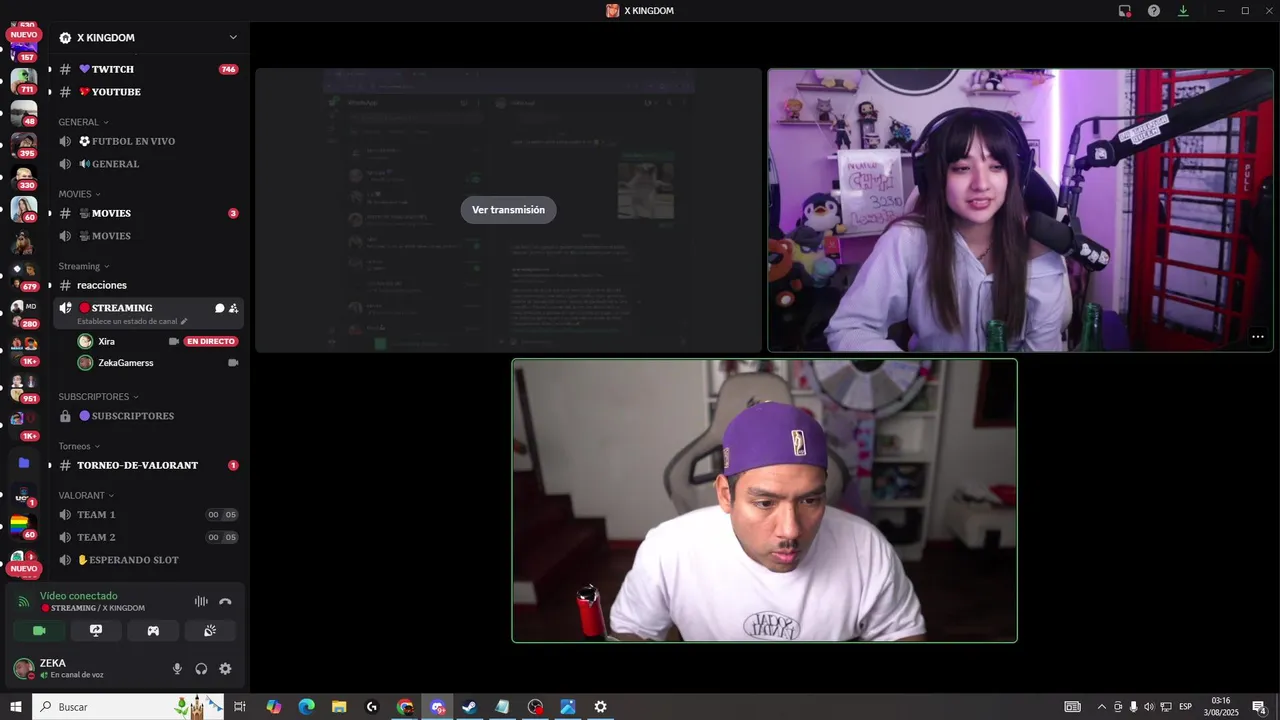Collapse the GENERAL category
The height and width of the screenshot is (720, 1280).
(x=84, y=122)
